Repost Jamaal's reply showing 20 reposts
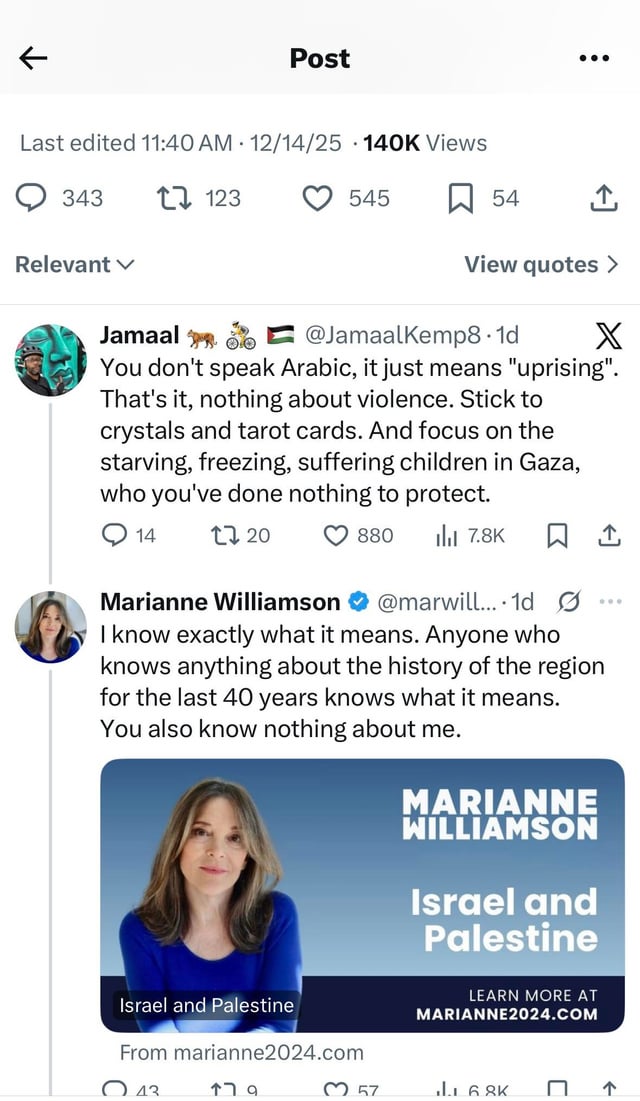This screenshot has height=1101, width=640. (x=224, y=536)
